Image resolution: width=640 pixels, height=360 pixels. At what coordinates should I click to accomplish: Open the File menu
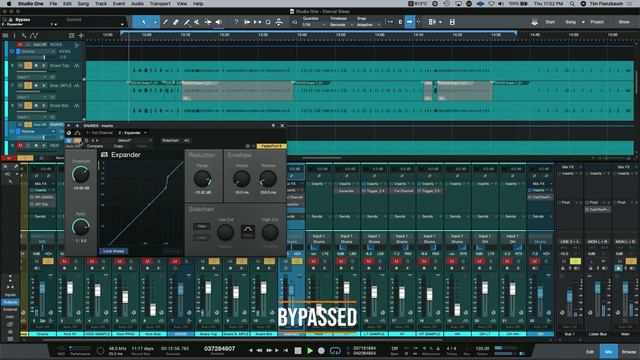click(53, 4)
